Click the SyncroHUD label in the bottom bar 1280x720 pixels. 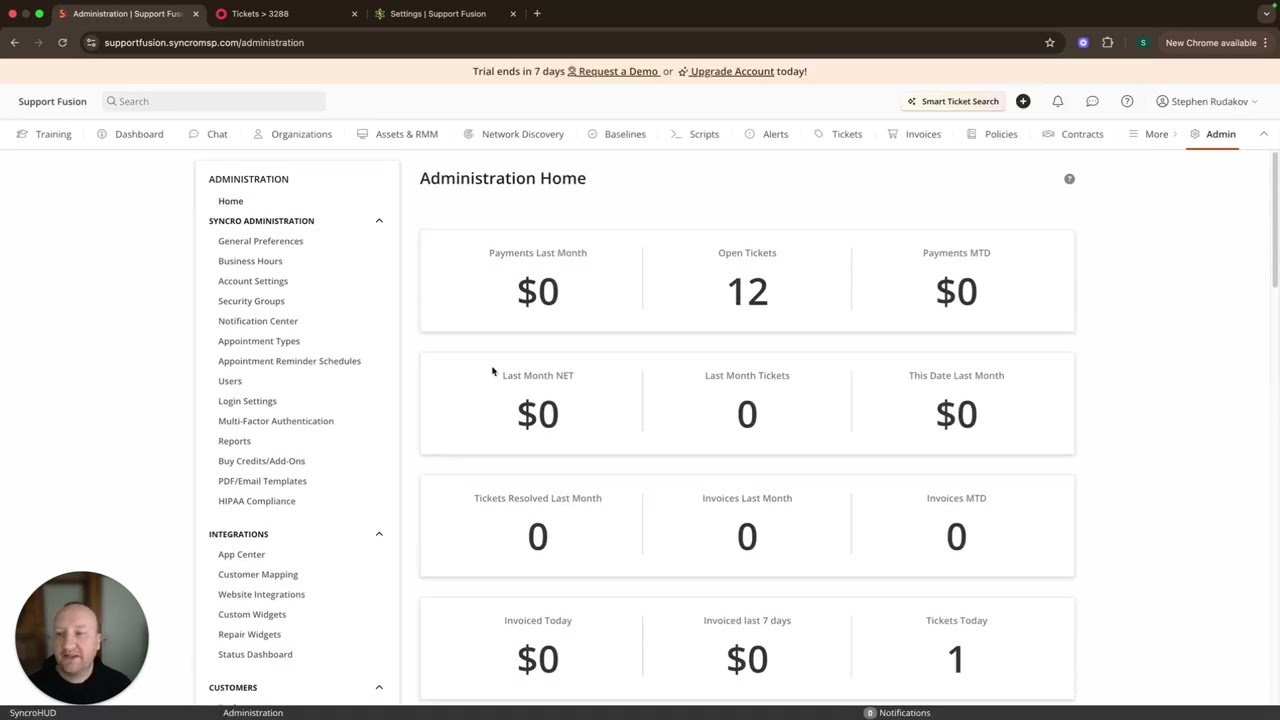pos(33,713)
